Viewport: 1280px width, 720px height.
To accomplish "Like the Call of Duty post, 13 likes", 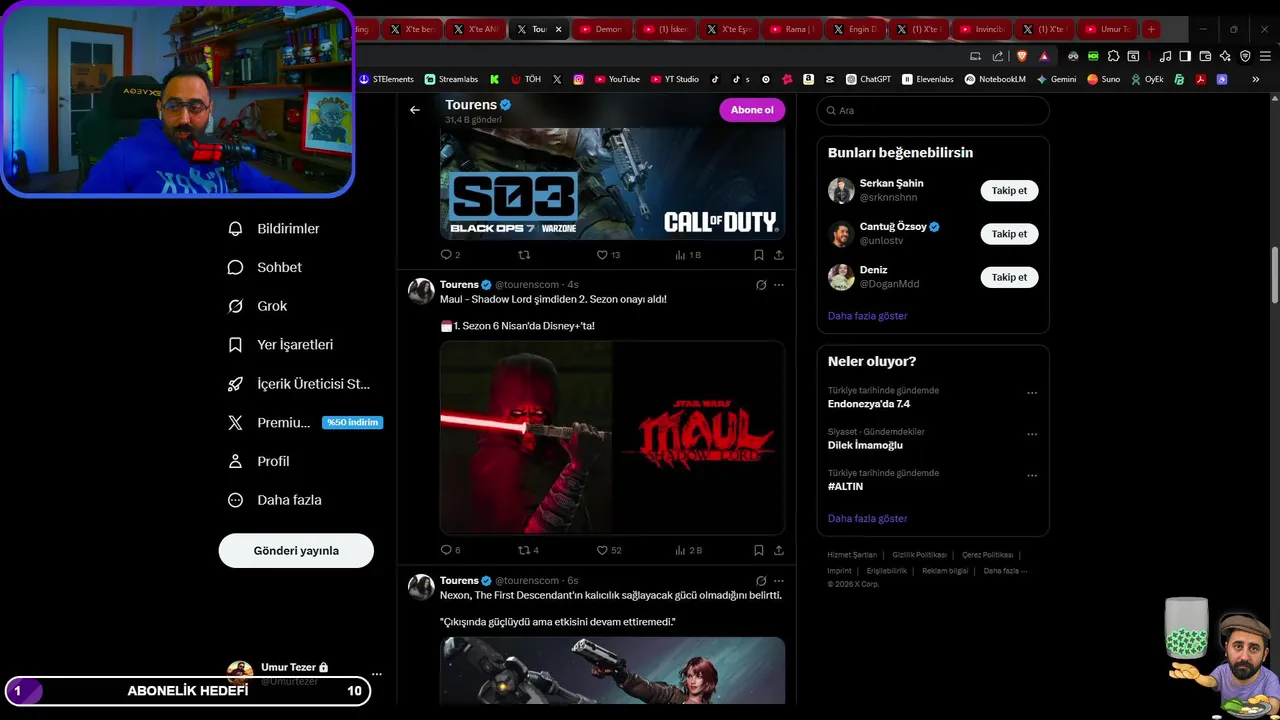I will pyautogui.click(x=608, y=255).
